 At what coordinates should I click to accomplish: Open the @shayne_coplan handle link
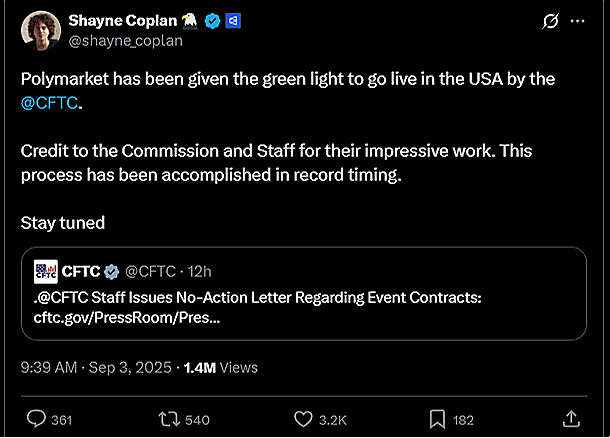pos(125,41)
